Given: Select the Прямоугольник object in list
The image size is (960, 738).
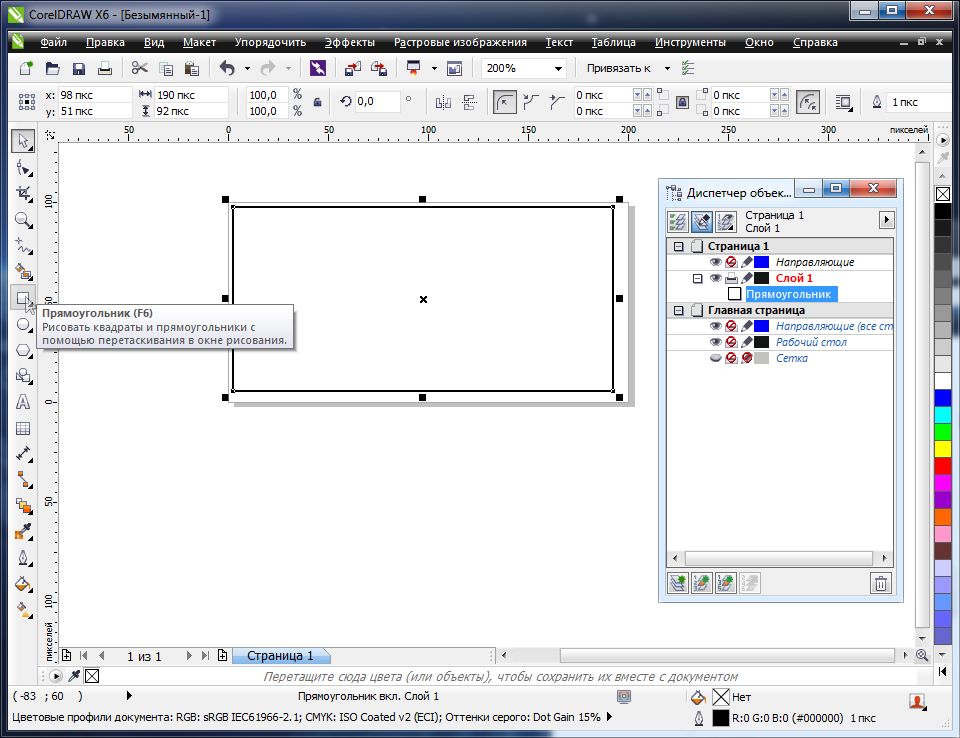Looking at the screenshot, I should pyautogui.click(x=789, y=294).
